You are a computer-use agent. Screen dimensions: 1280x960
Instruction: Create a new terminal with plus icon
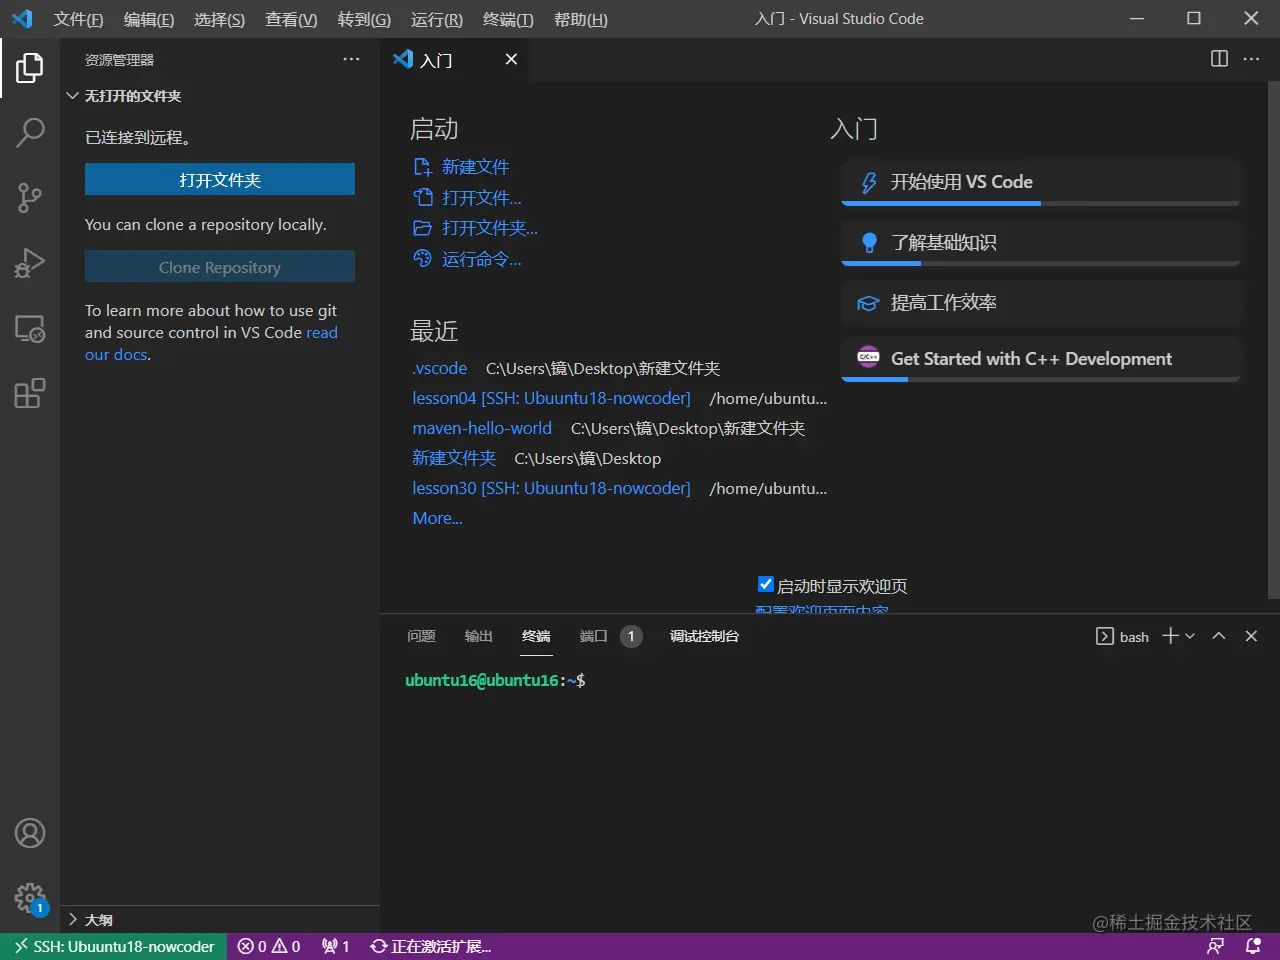pyautogui.click(x=1170, y=636)
